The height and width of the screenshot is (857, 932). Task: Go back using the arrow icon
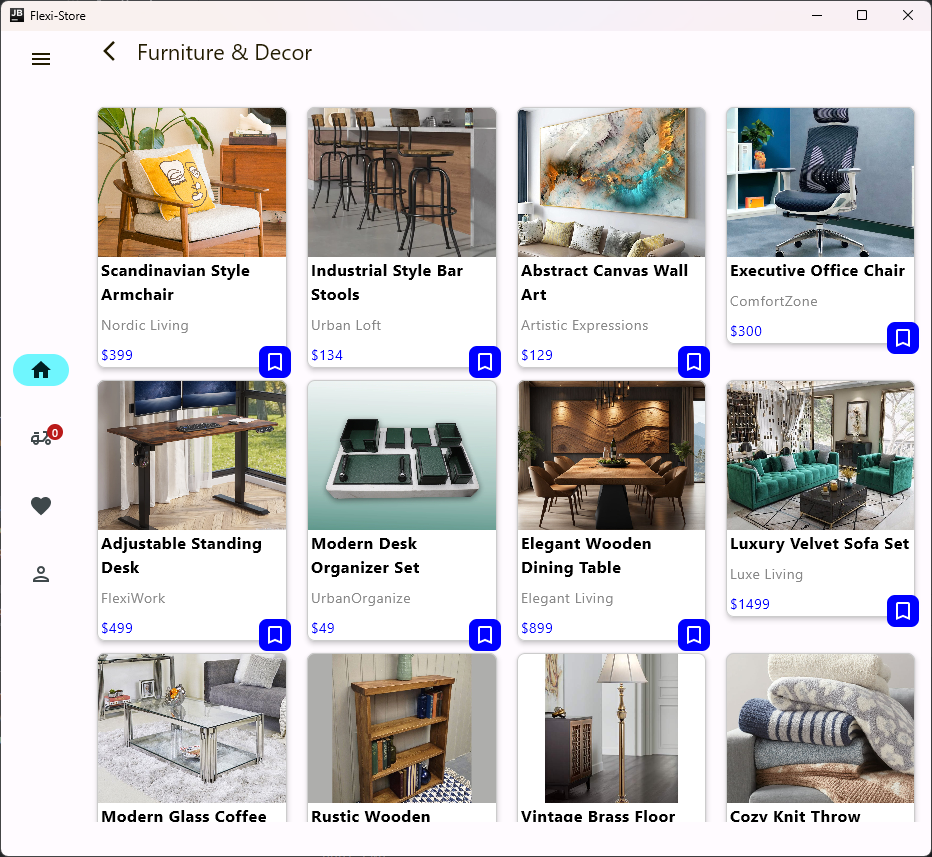[110, 52]
